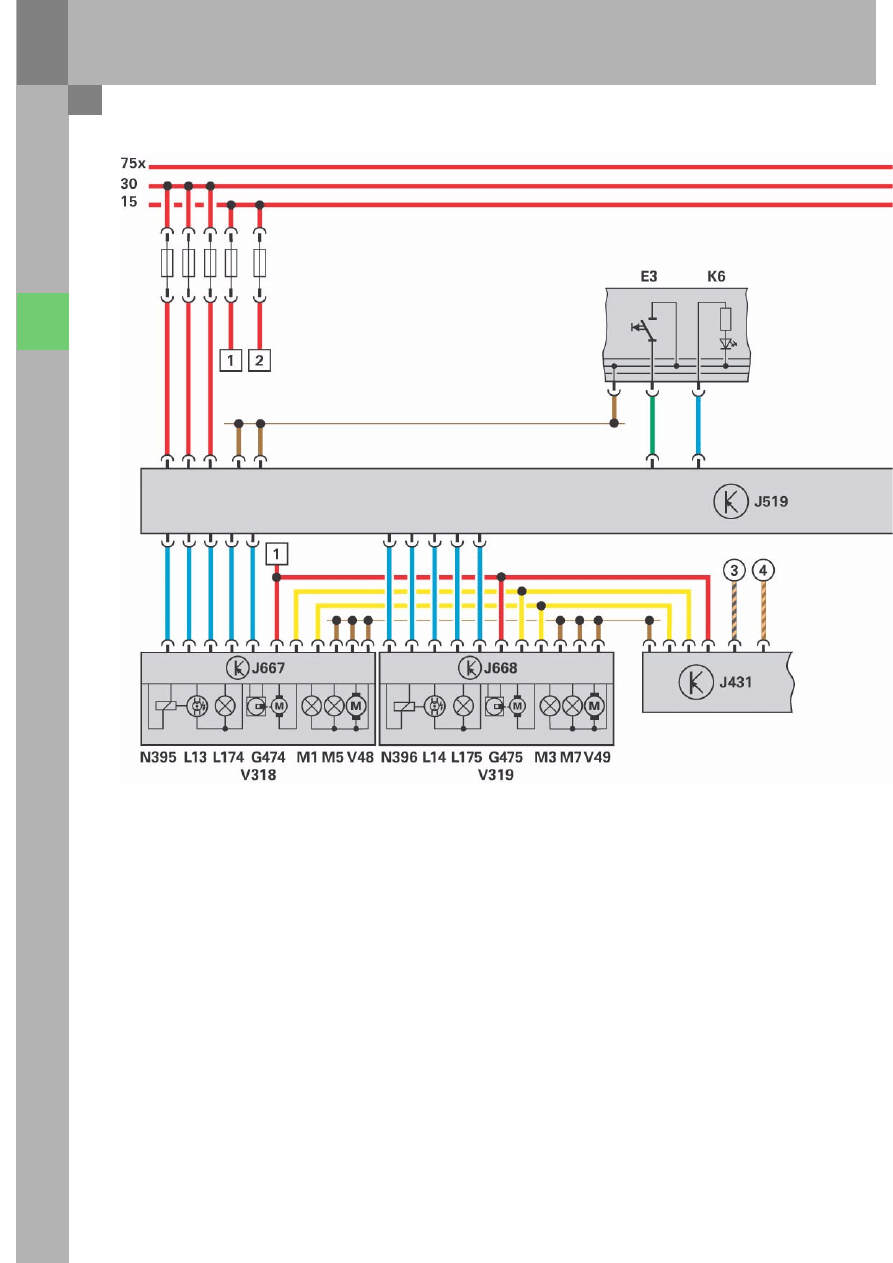
Task: Click the J667 control unit symbol
Action: (x=239, y=668)
